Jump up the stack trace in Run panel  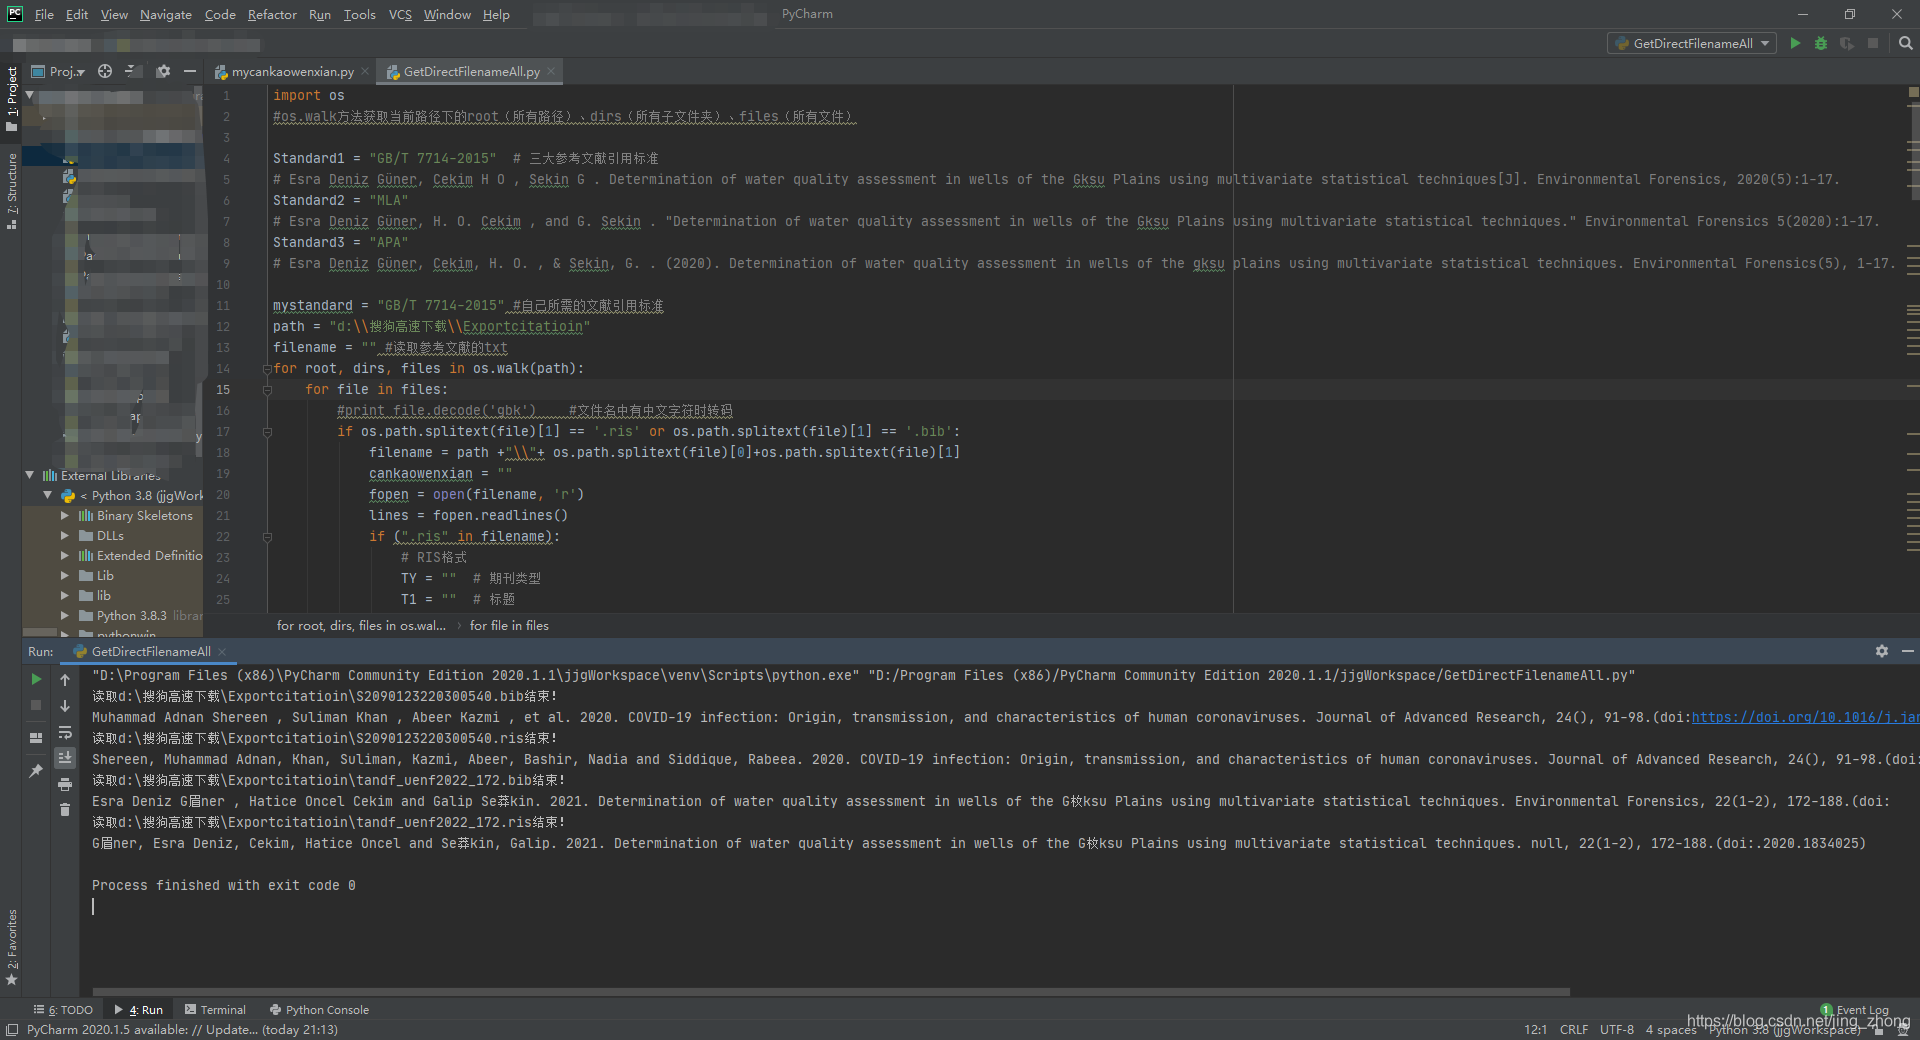65,680
